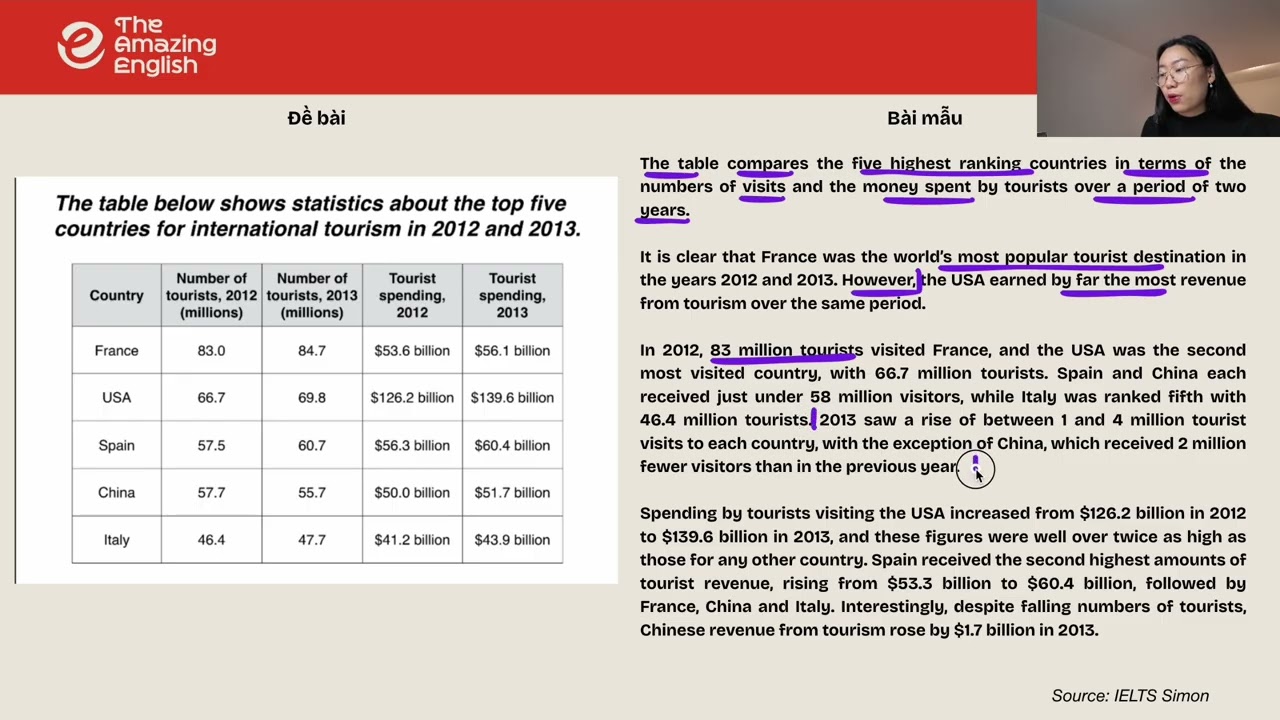Click the table title about international tourism
The image size is (1280, 720).
pyautogui.click(x=318, y=216)
